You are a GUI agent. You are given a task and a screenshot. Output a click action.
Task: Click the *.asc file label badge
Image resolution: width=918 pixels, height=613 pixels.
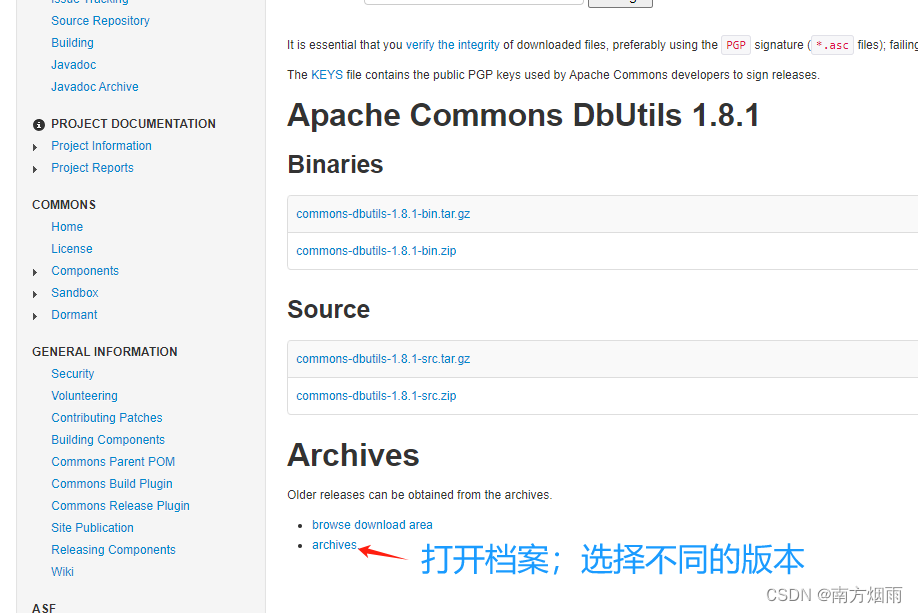pos(831,44)
